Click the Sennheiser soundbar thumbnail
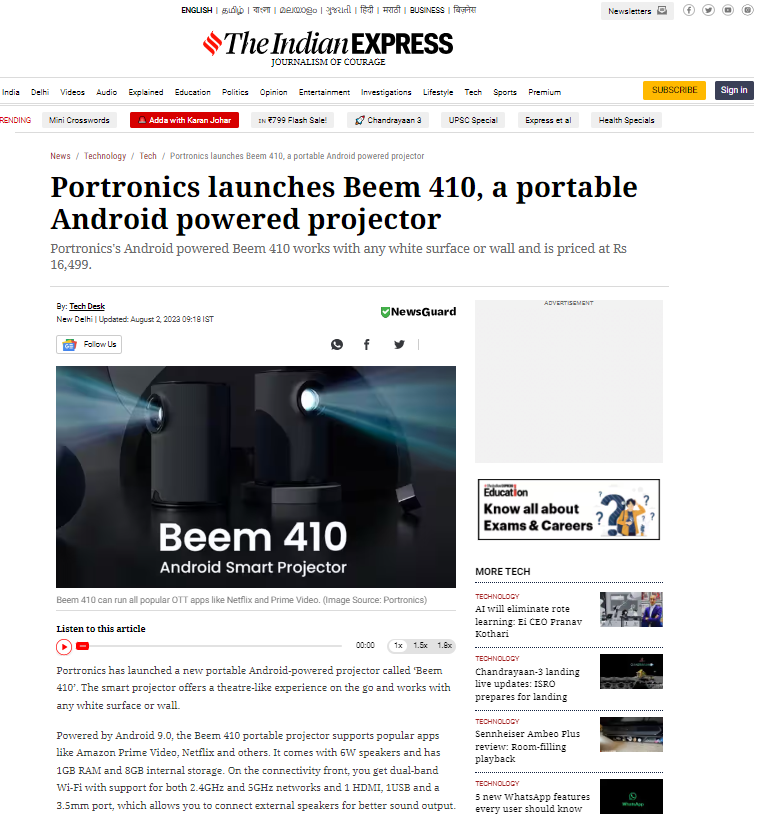 (631, 734)
